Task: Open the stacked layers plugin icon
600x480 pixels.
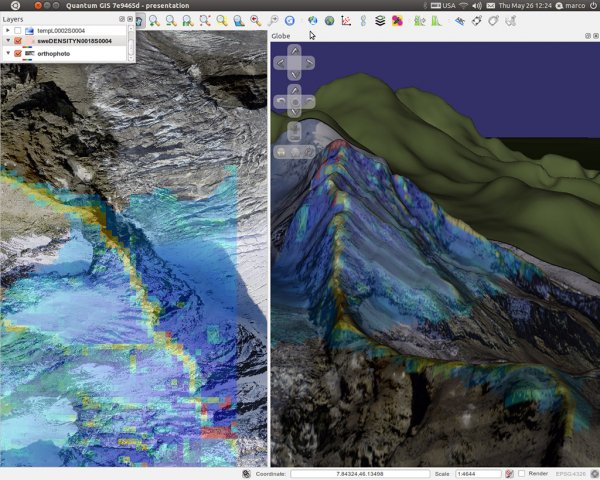Action: [380, 21]
